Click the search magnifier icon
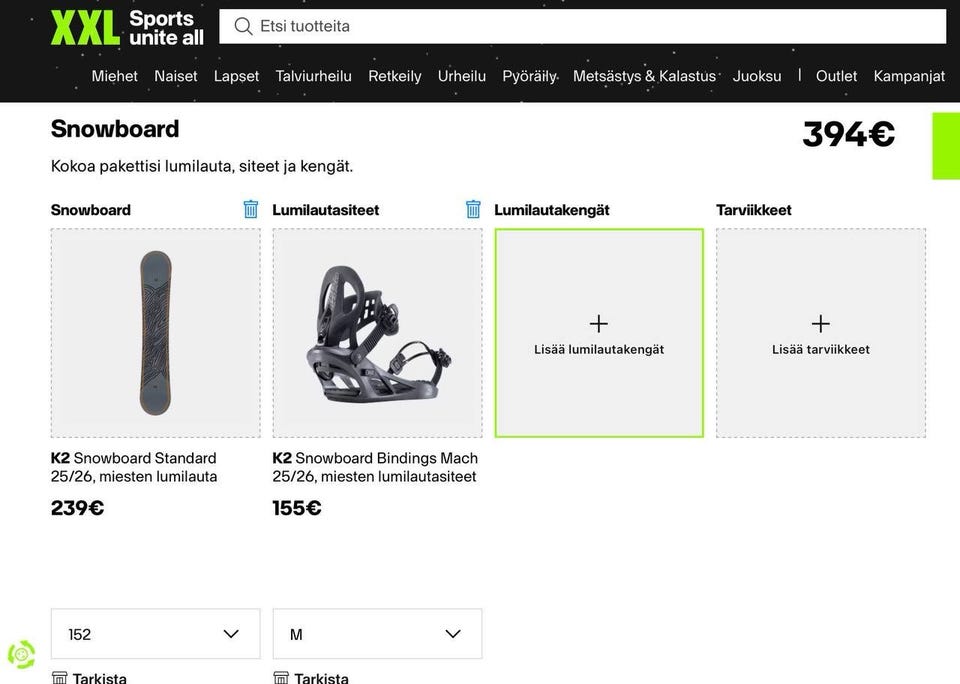960x684 pixels. pyautogui.click(x=243, y=26)
